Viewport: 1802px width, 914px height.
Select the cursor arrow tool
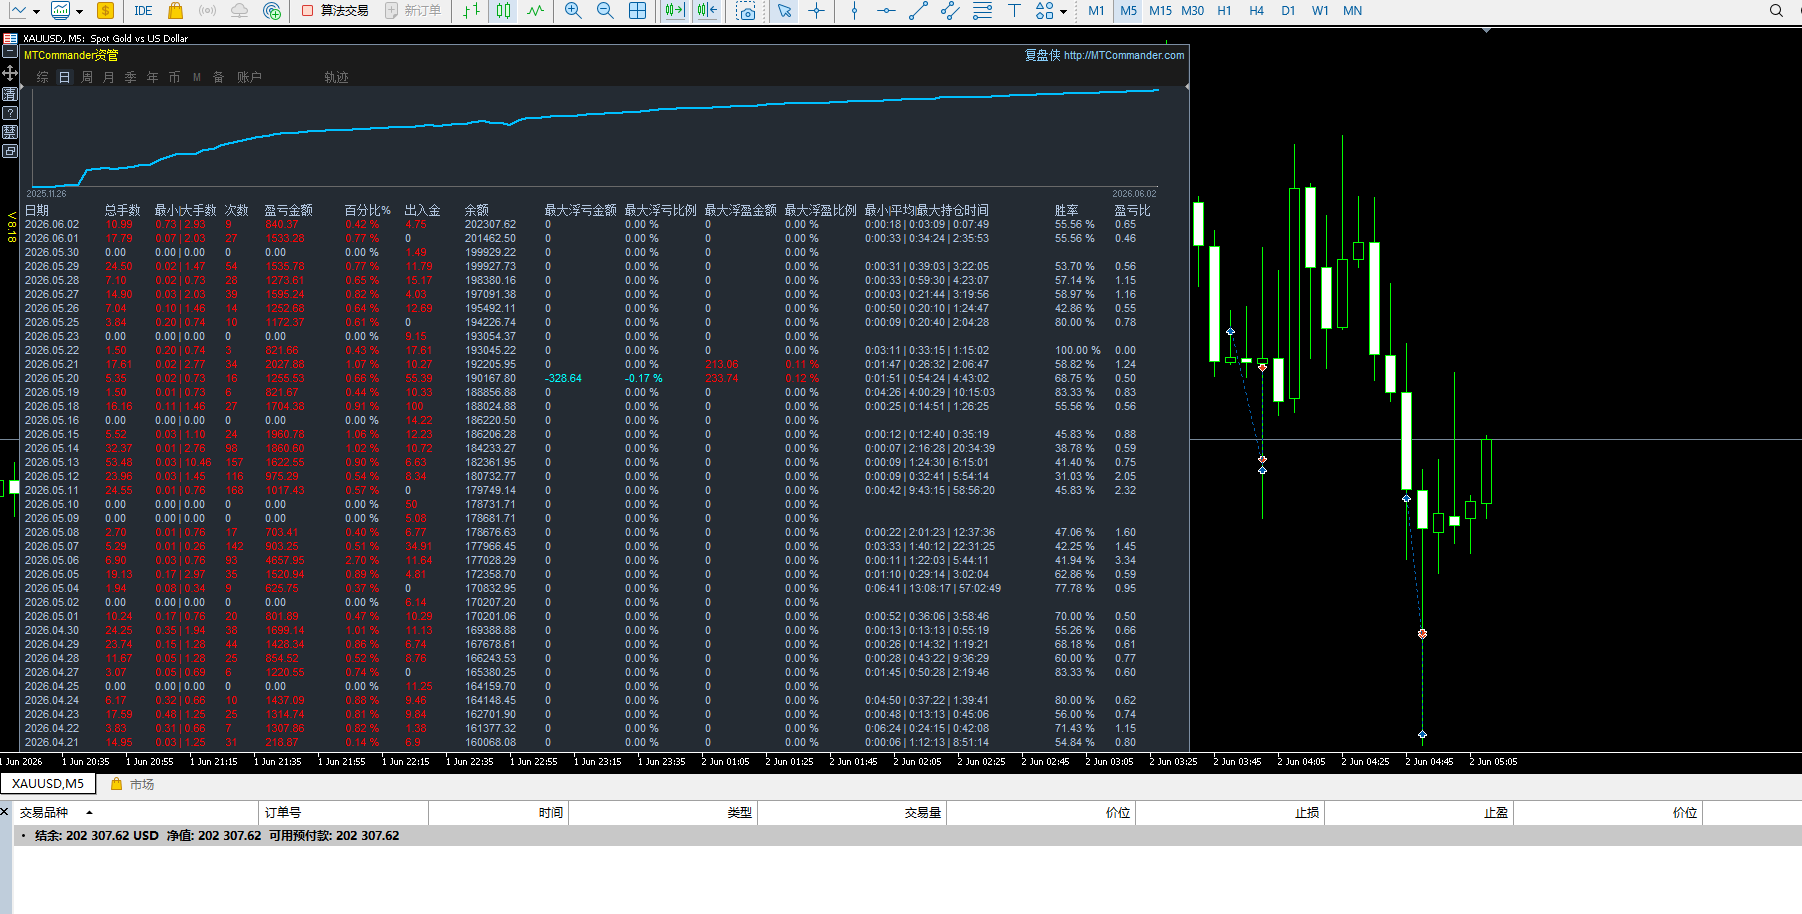click(x=785, y=11)
